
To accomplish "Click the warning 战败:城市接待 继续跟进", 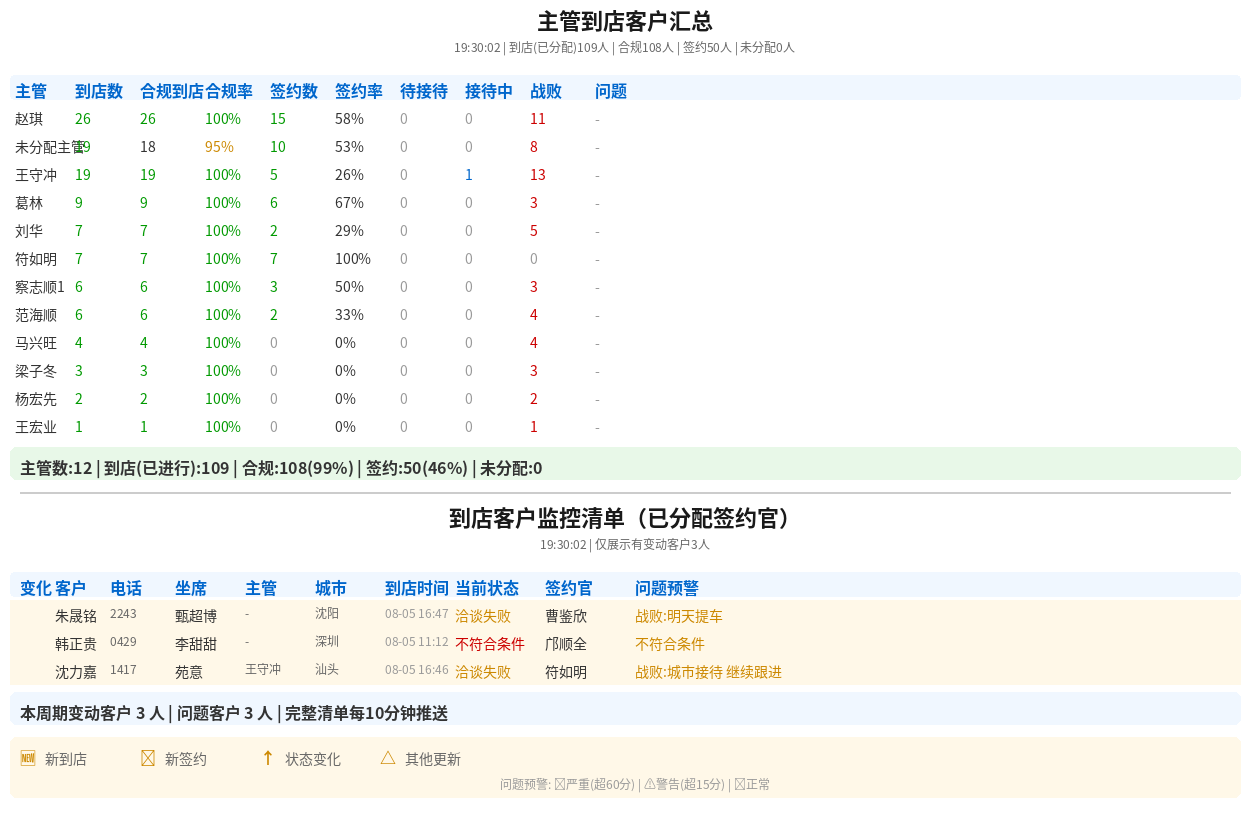I will tap(708, 672).
